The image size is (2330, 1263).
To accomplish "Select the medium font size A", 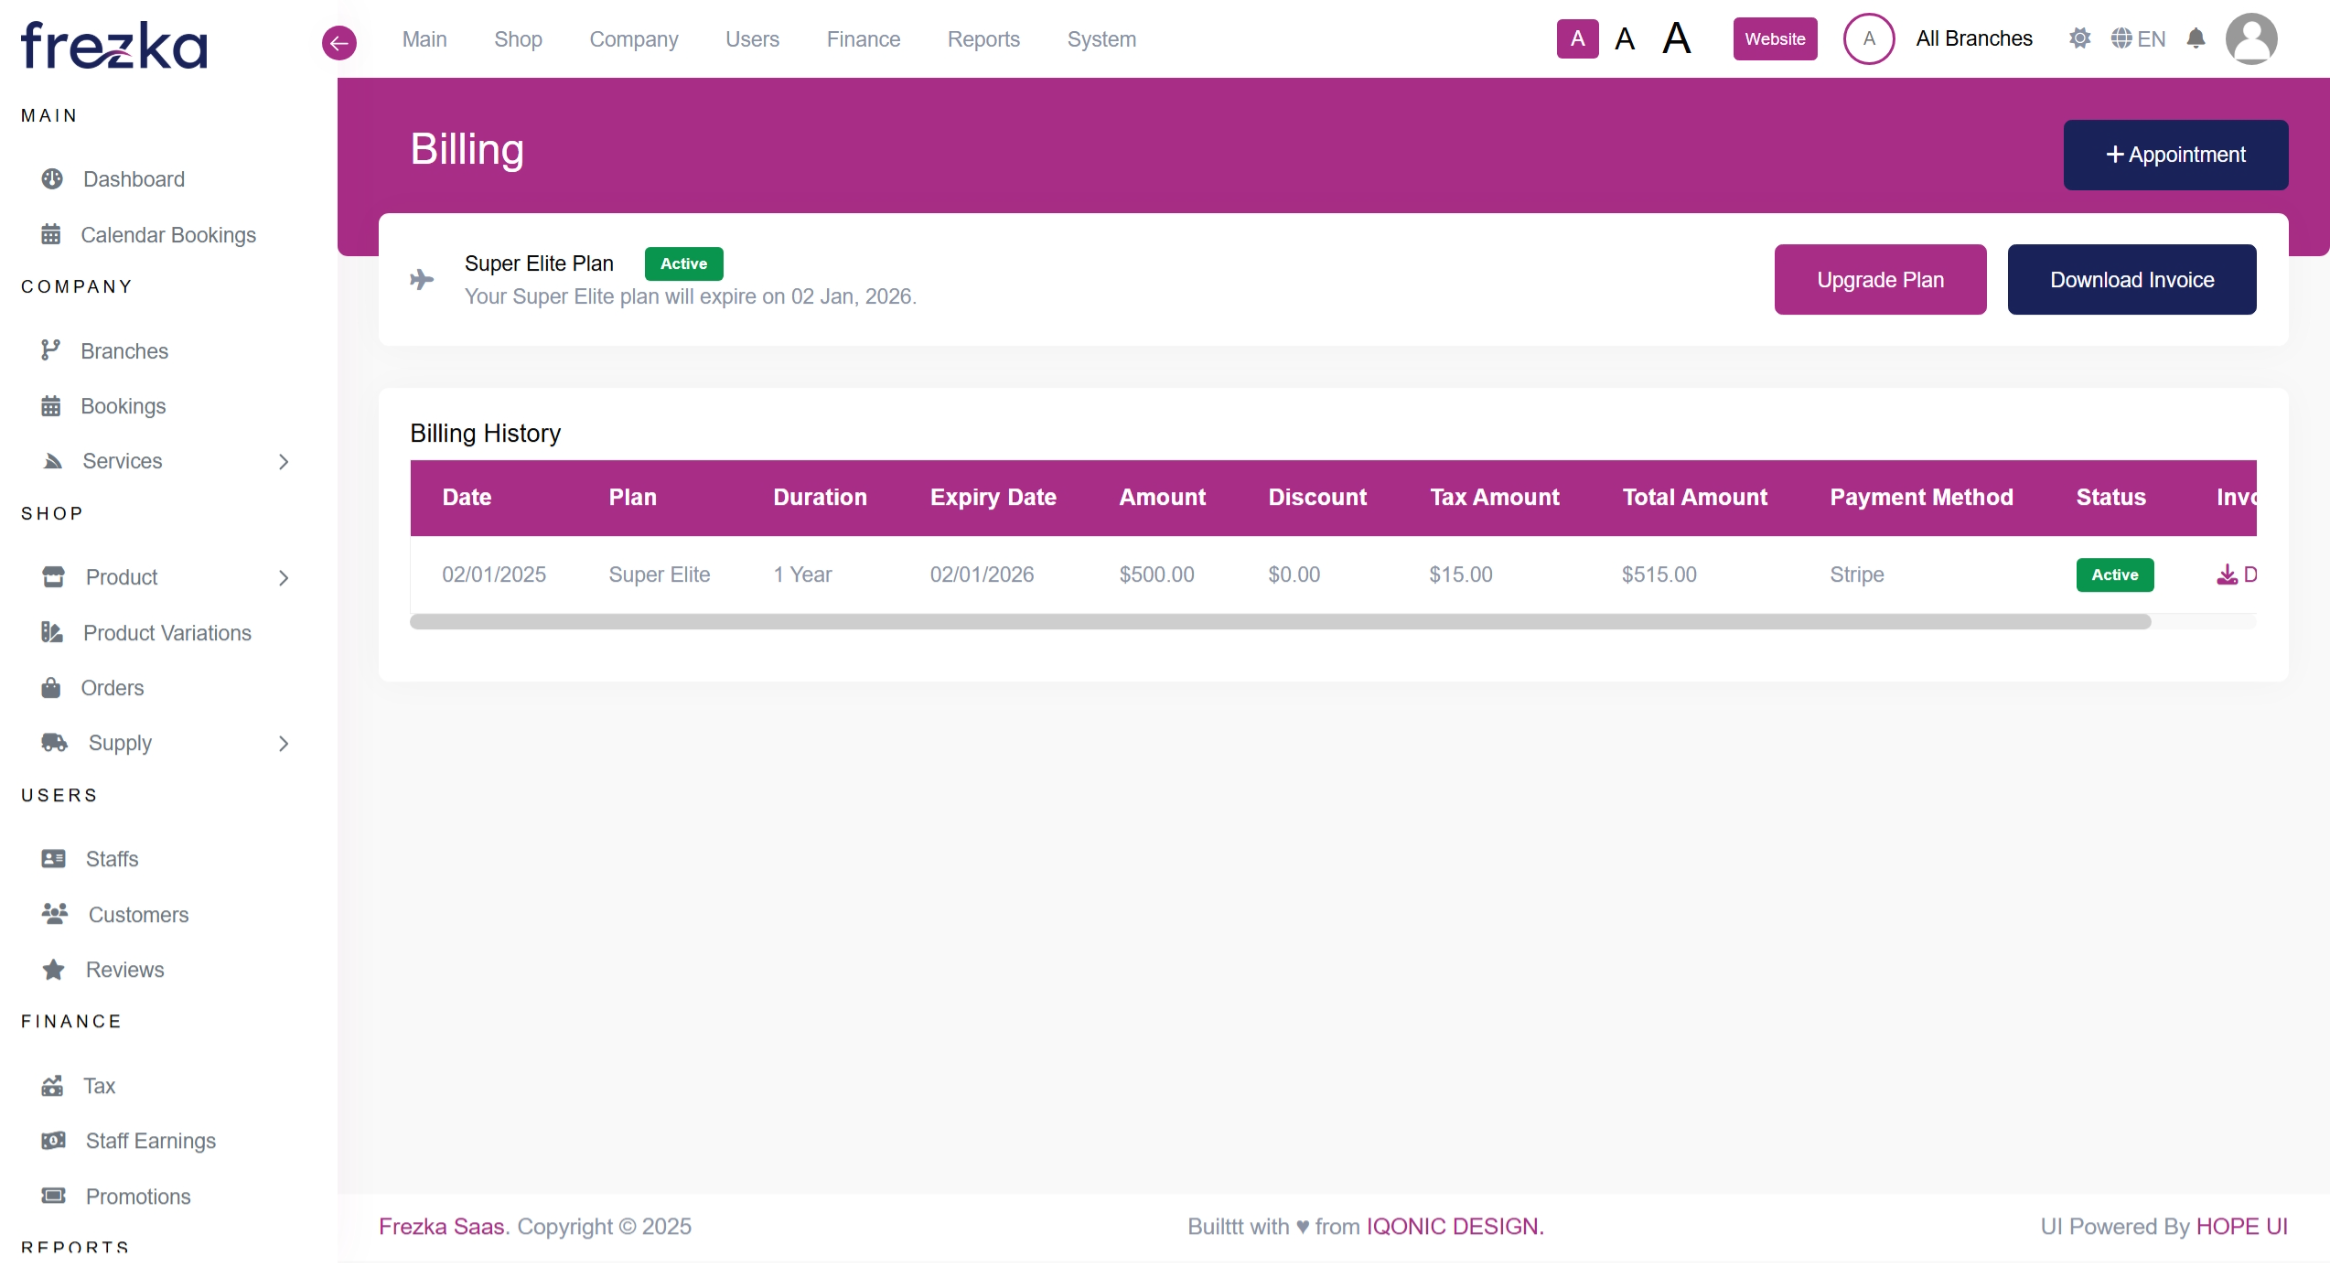I will 1625,39.
